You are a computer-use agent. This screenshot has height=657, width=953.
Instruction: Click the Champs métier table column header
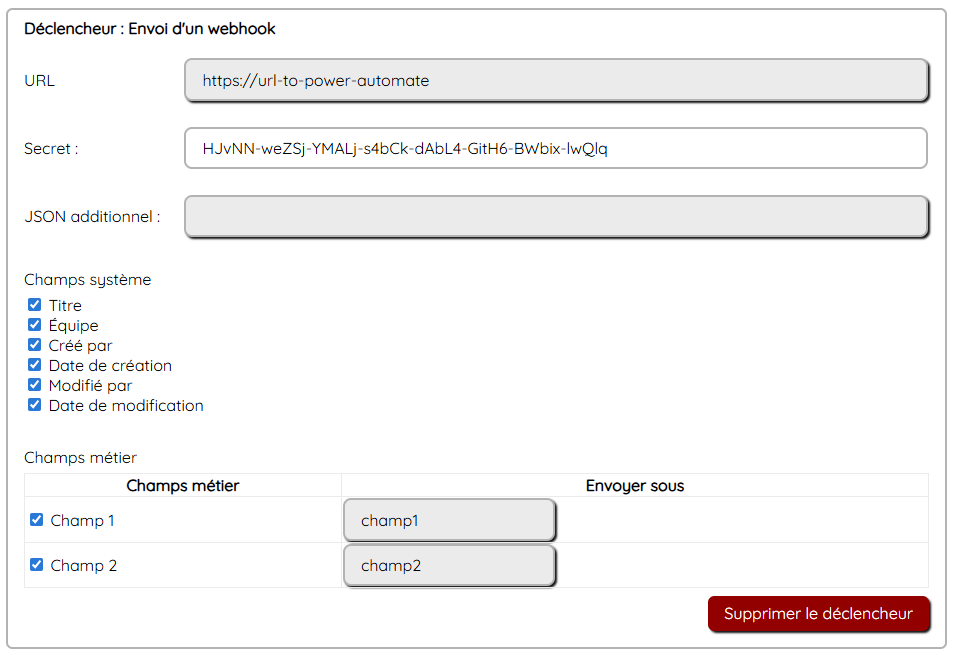183,486
